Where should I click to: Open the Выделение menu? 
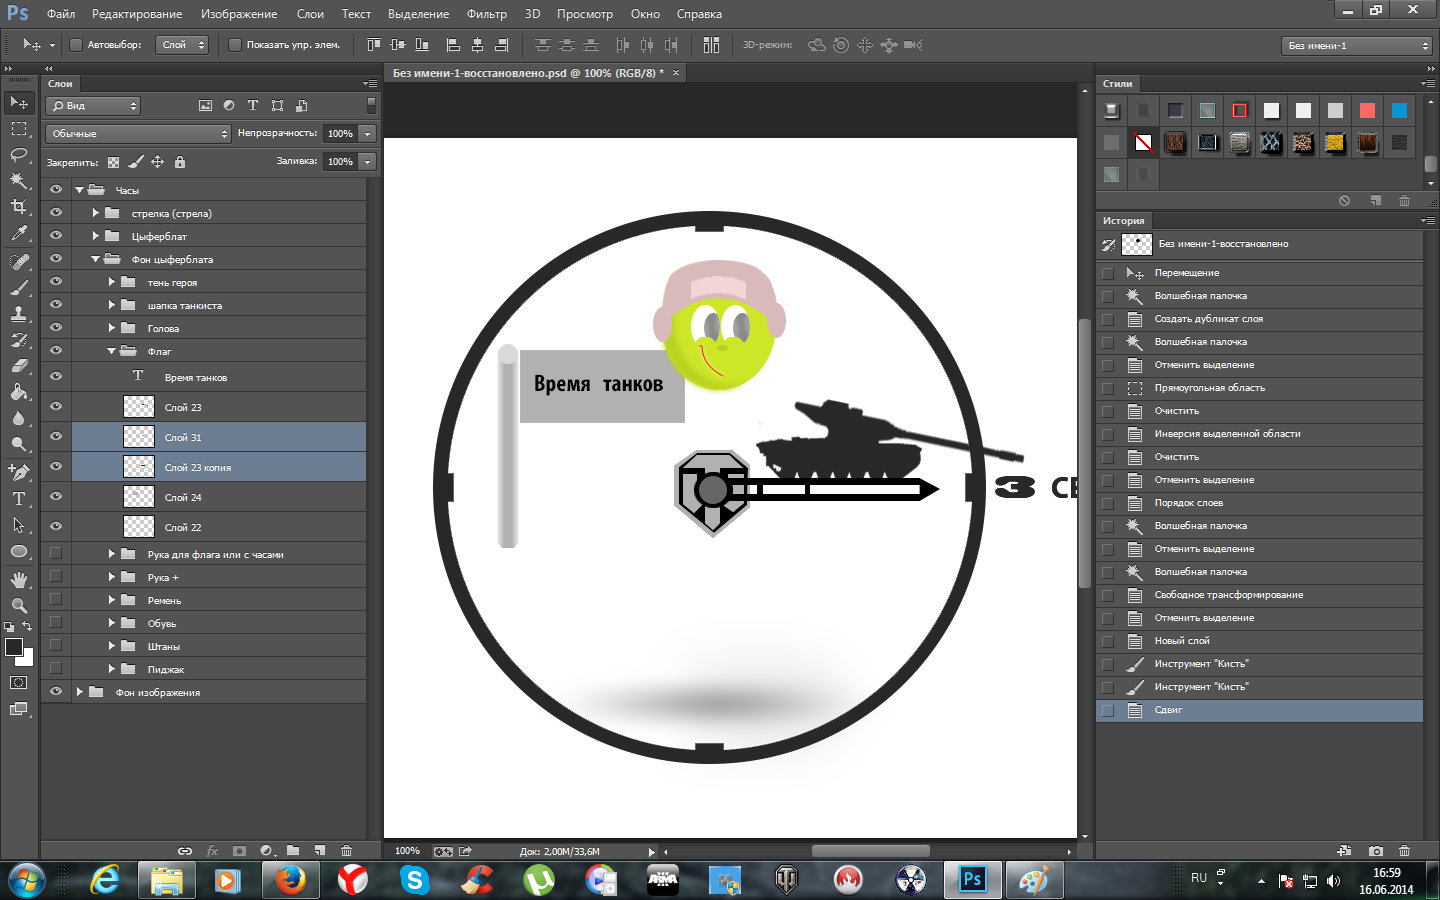pos(418,14)
